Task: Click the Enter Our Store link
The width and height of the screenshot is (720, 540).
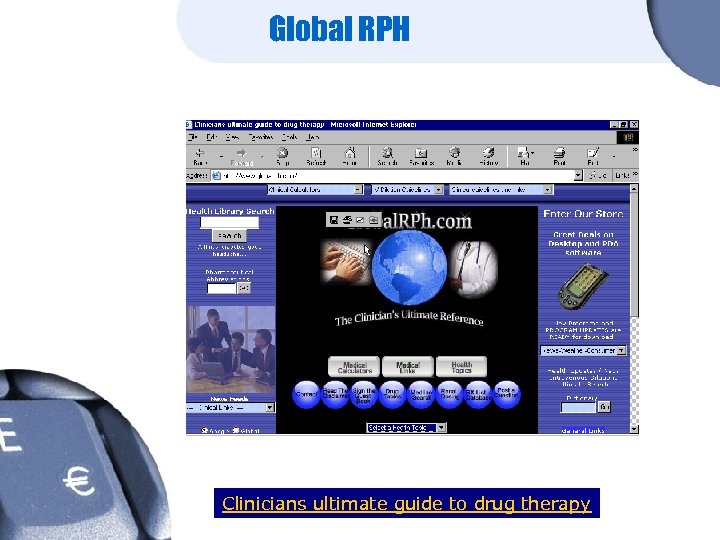Action: (583, 214)
